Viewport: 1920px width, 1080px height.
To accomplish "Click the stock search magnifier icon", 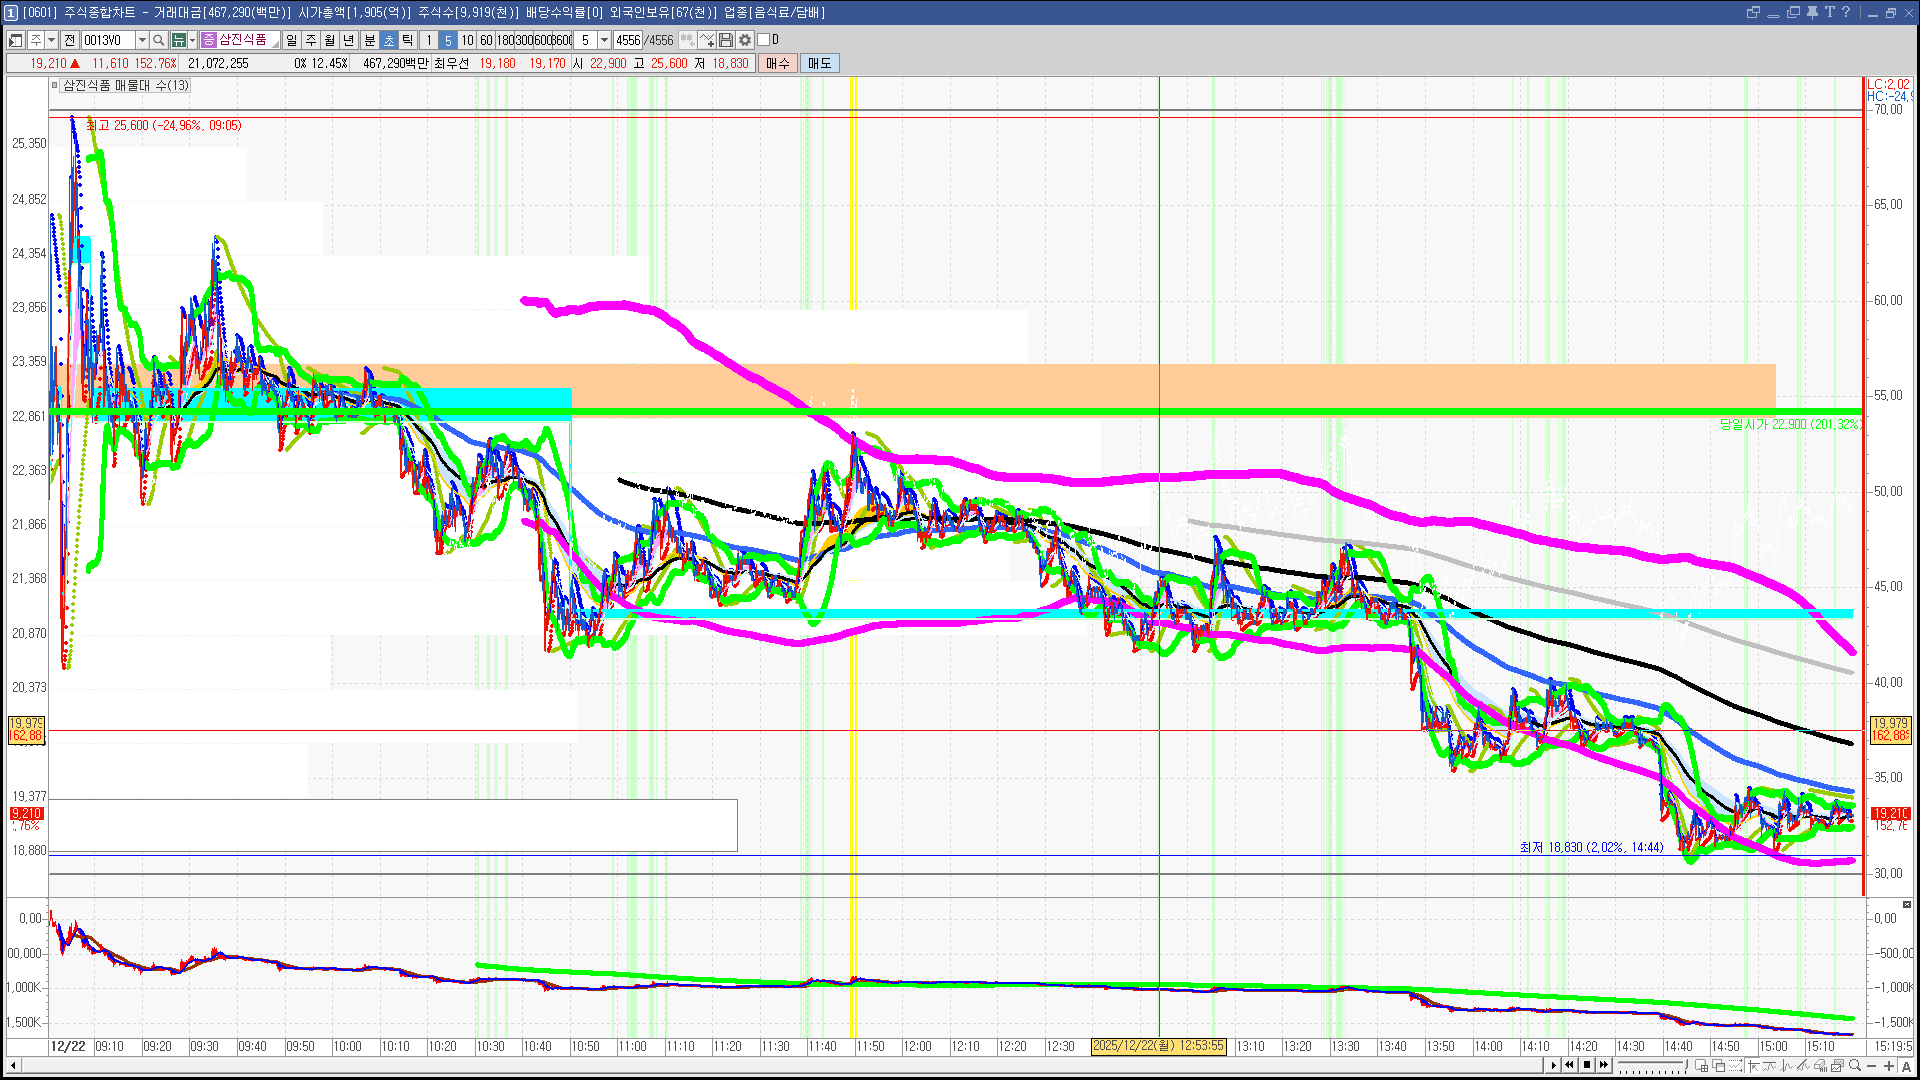I will click(x=158, y=40).
